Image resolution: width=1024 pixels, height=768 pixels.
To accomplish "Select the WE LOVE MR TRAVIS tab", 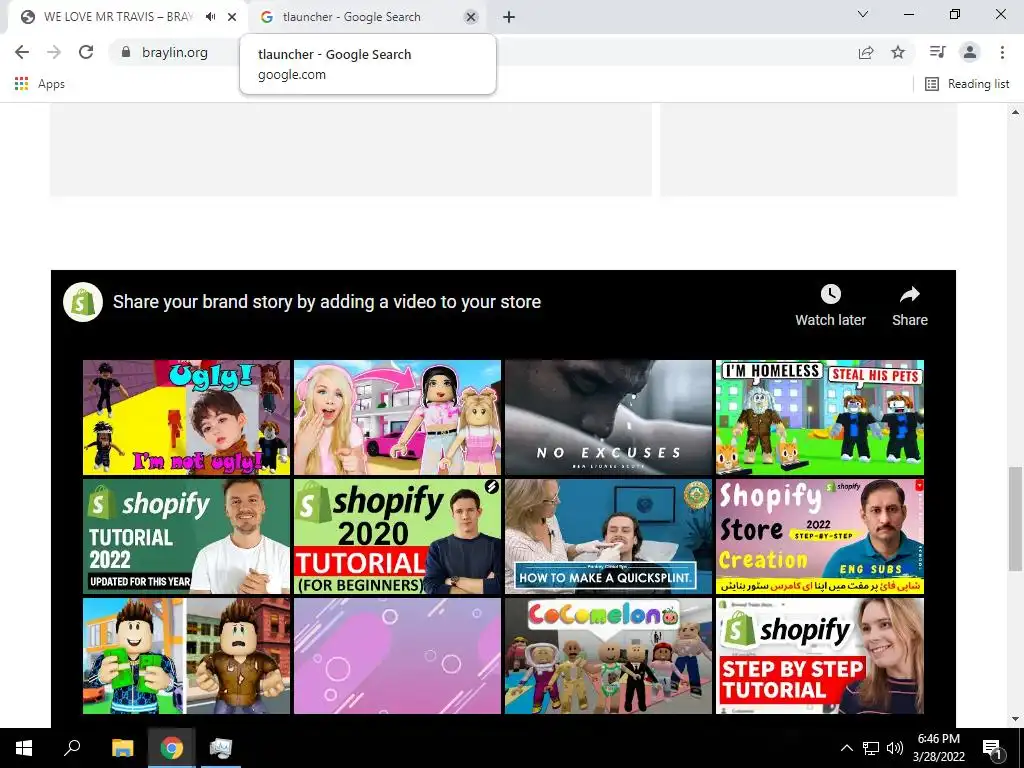I will point(118,18).
